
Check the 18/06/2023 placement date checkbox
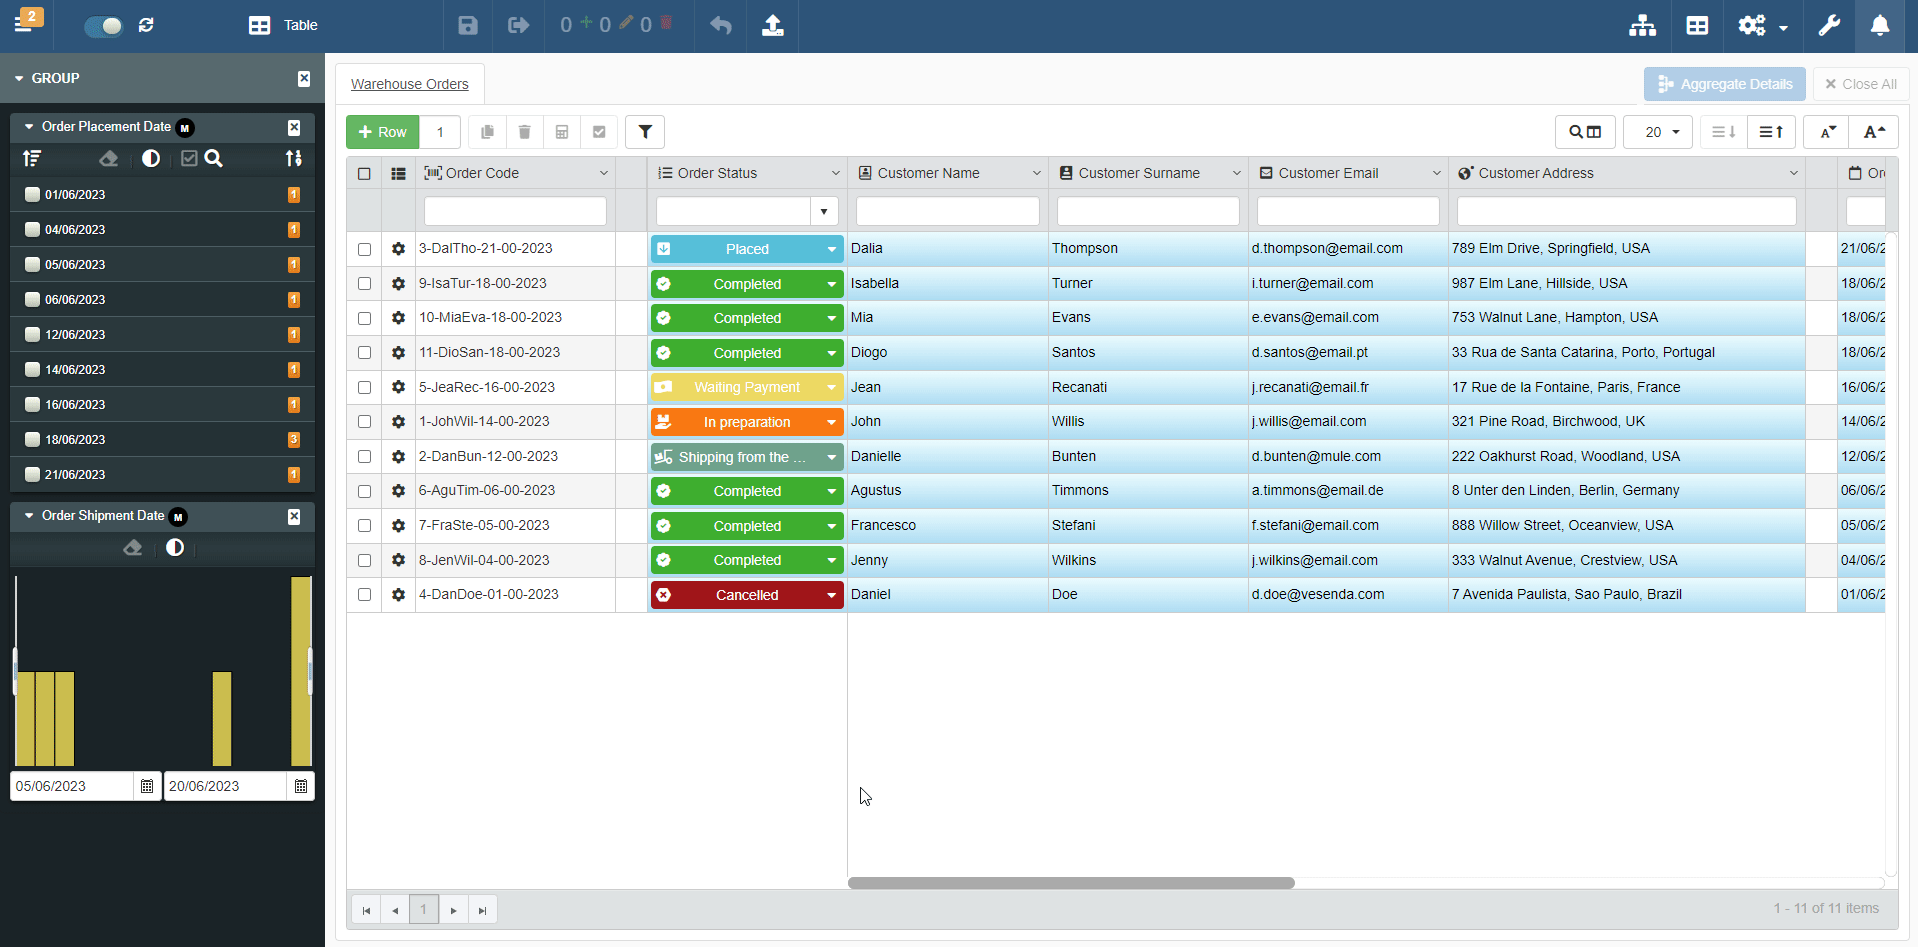33,440
